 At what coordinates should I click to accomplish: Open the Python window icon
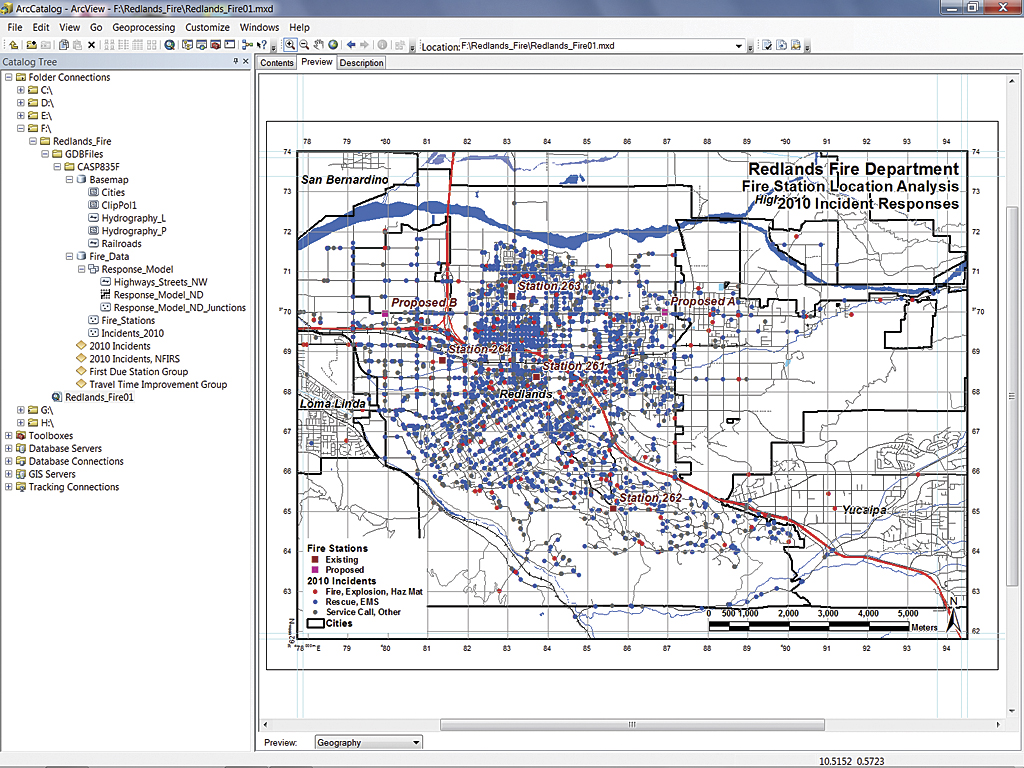[229, 45]
